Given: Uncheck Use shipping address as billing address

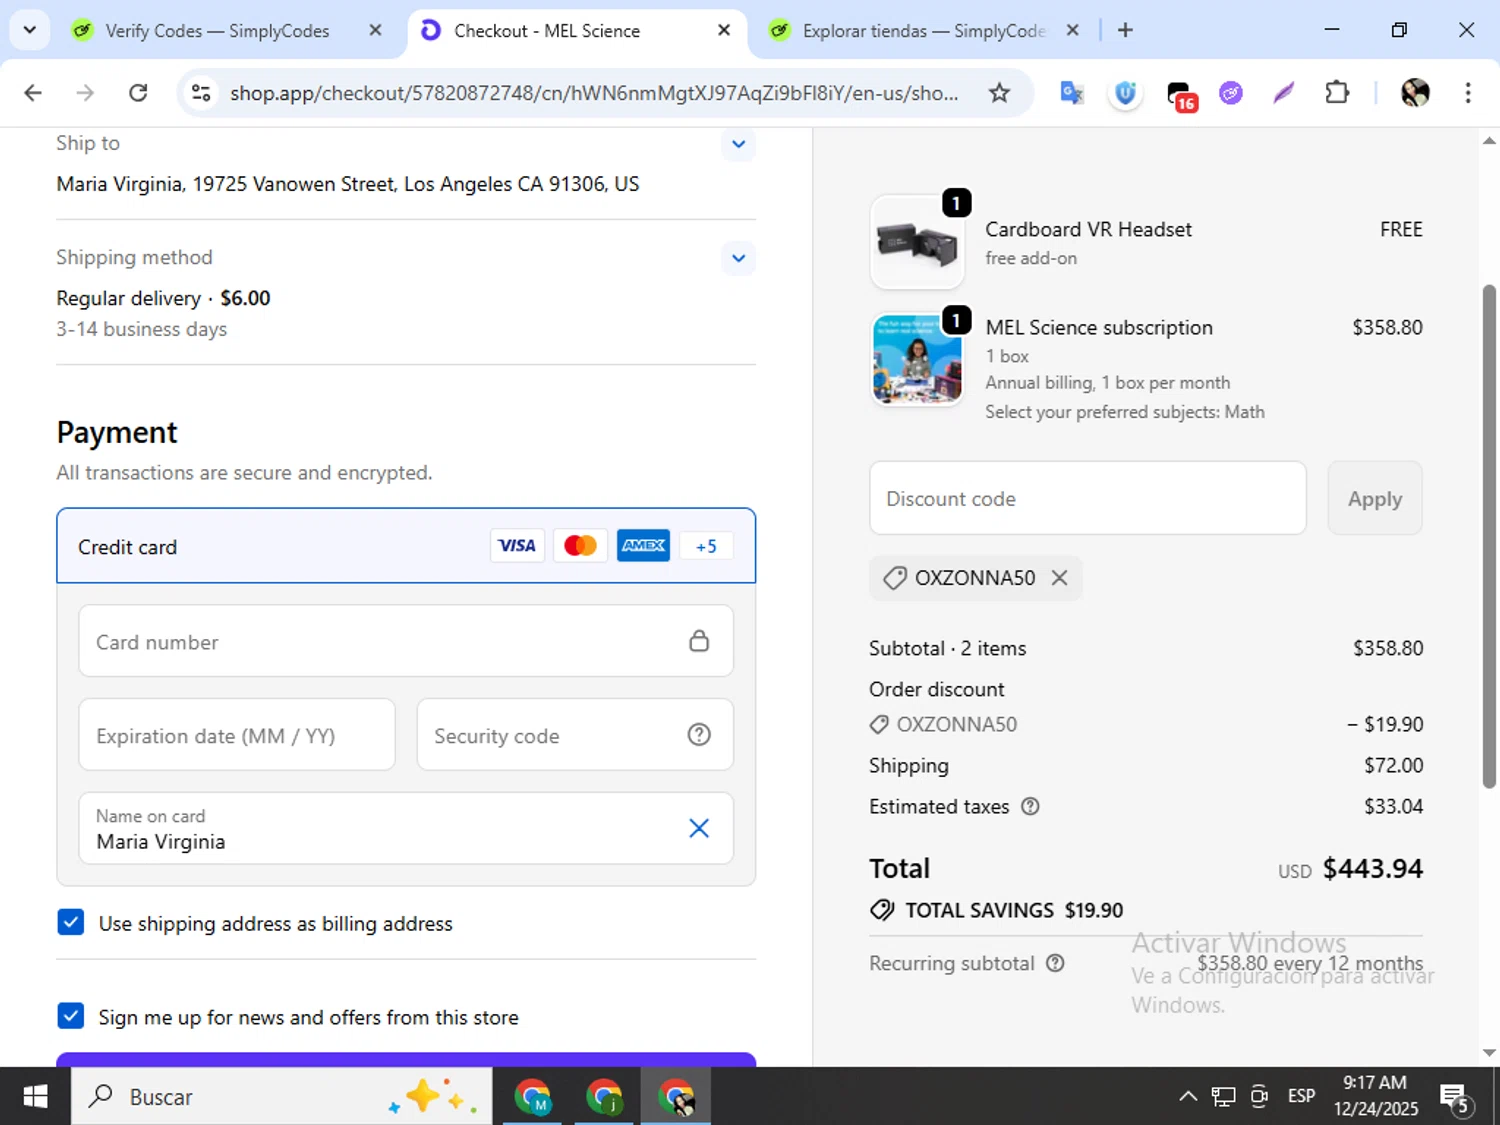Looking at the screenshot, I should [71, 922].
